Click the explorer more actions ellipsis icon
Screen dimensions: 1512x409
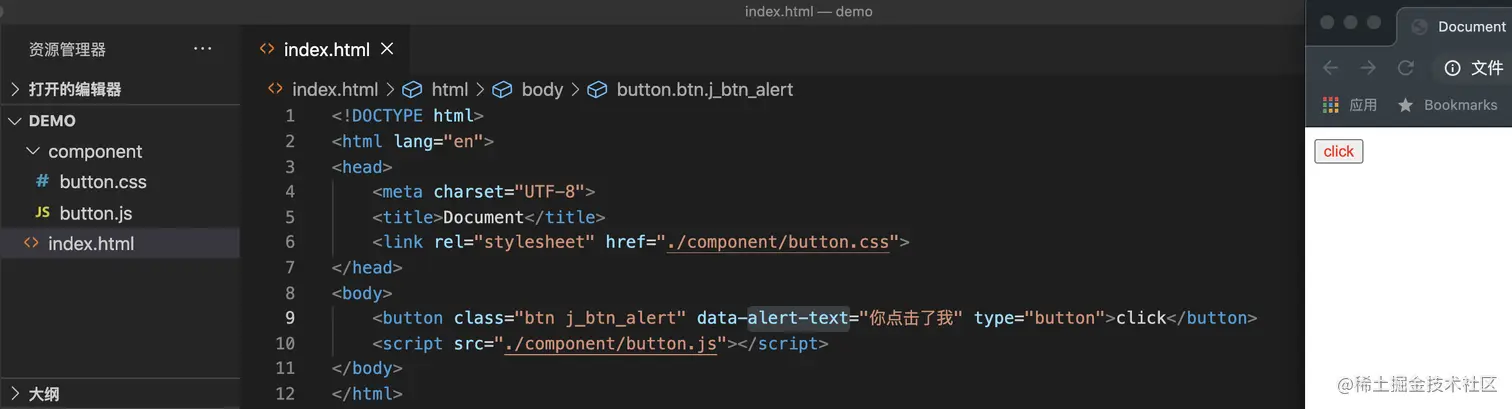pos(203,49)
